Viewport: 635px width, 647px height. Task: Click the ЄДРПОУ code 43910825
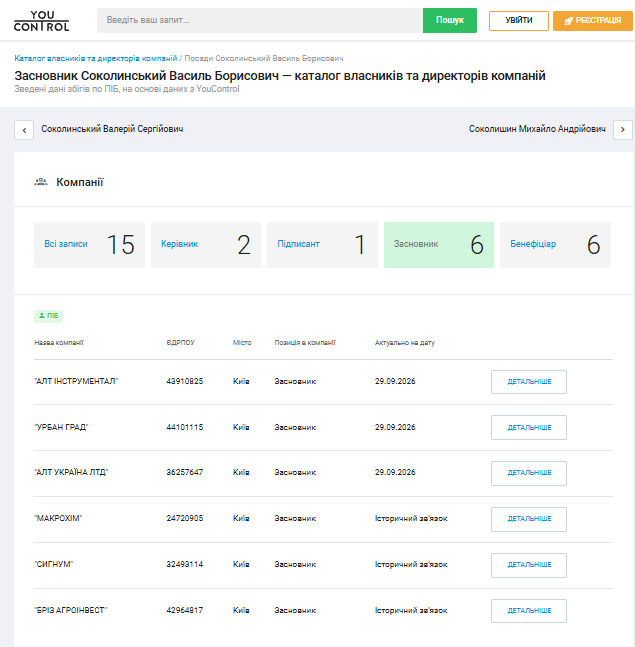(x=185, y=381)
